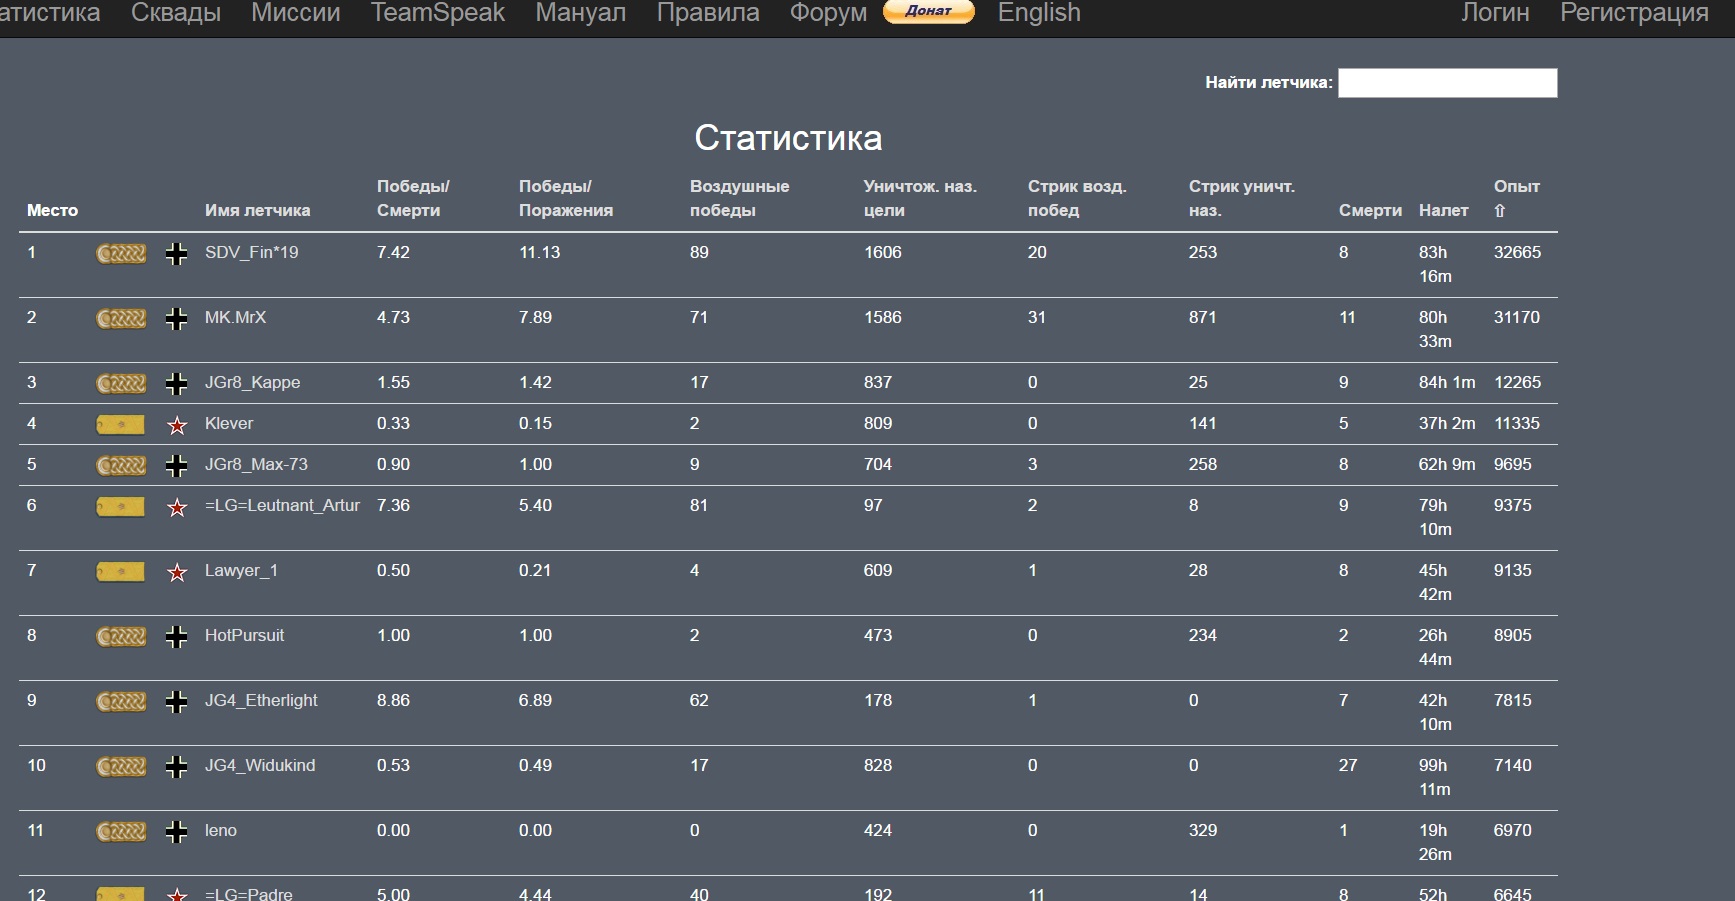
Task: Click the Место column header
Action: [52, 211]
